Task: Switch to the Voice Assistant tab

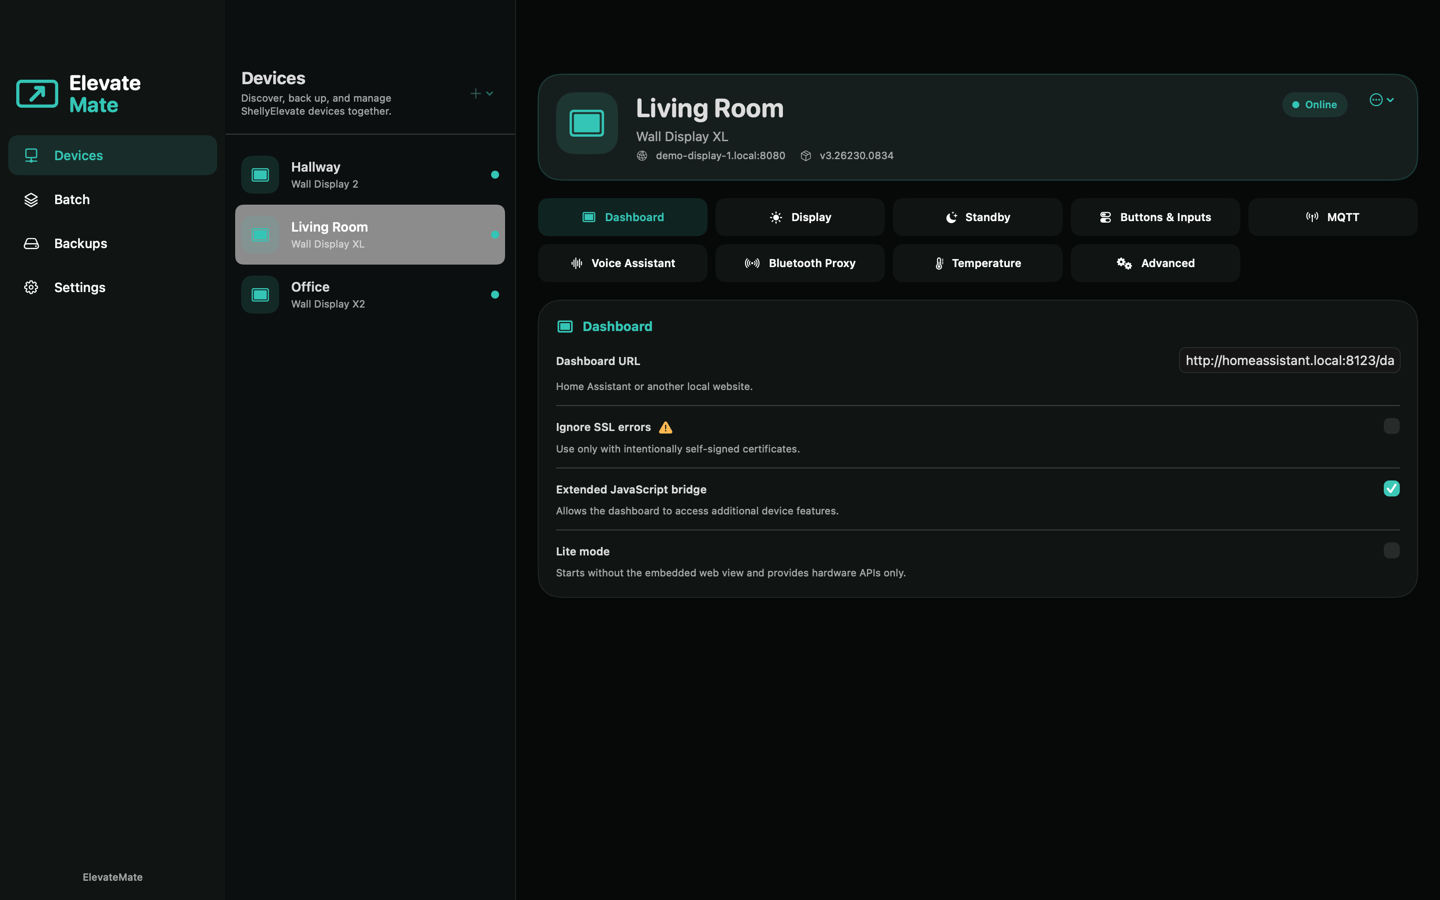Action: click(x=622, y=263)
